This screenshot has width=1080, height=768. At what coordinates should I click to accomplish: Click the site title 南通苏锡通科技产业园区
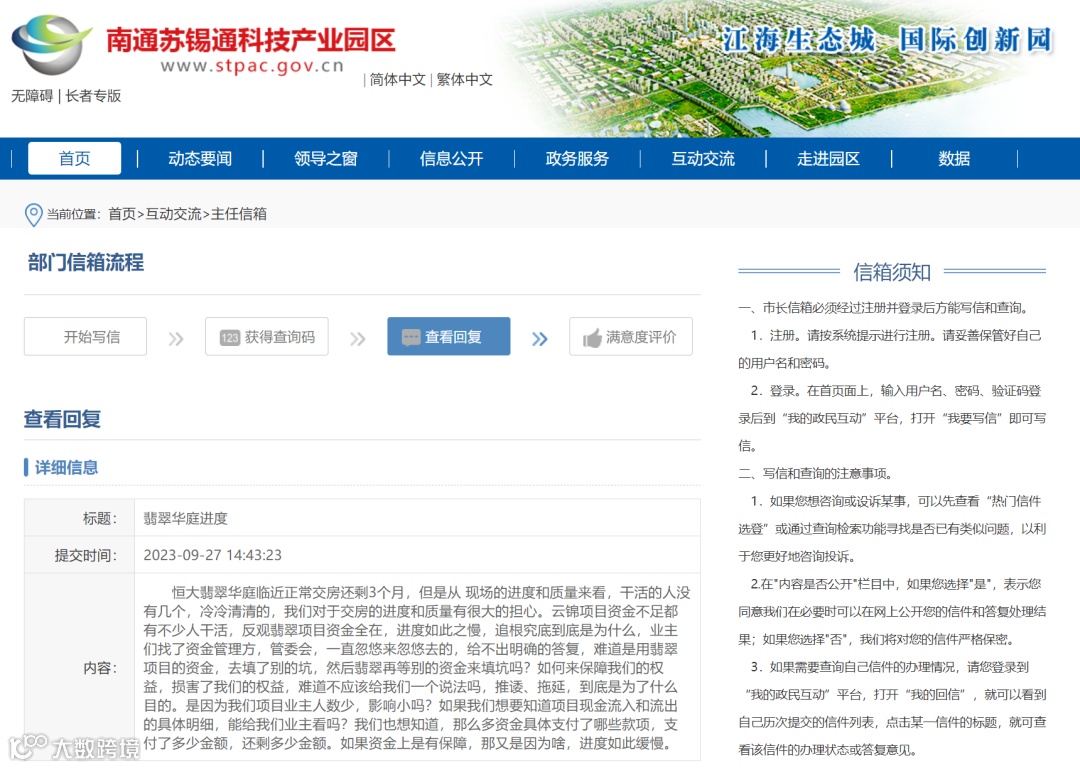[x=251, y=40]
